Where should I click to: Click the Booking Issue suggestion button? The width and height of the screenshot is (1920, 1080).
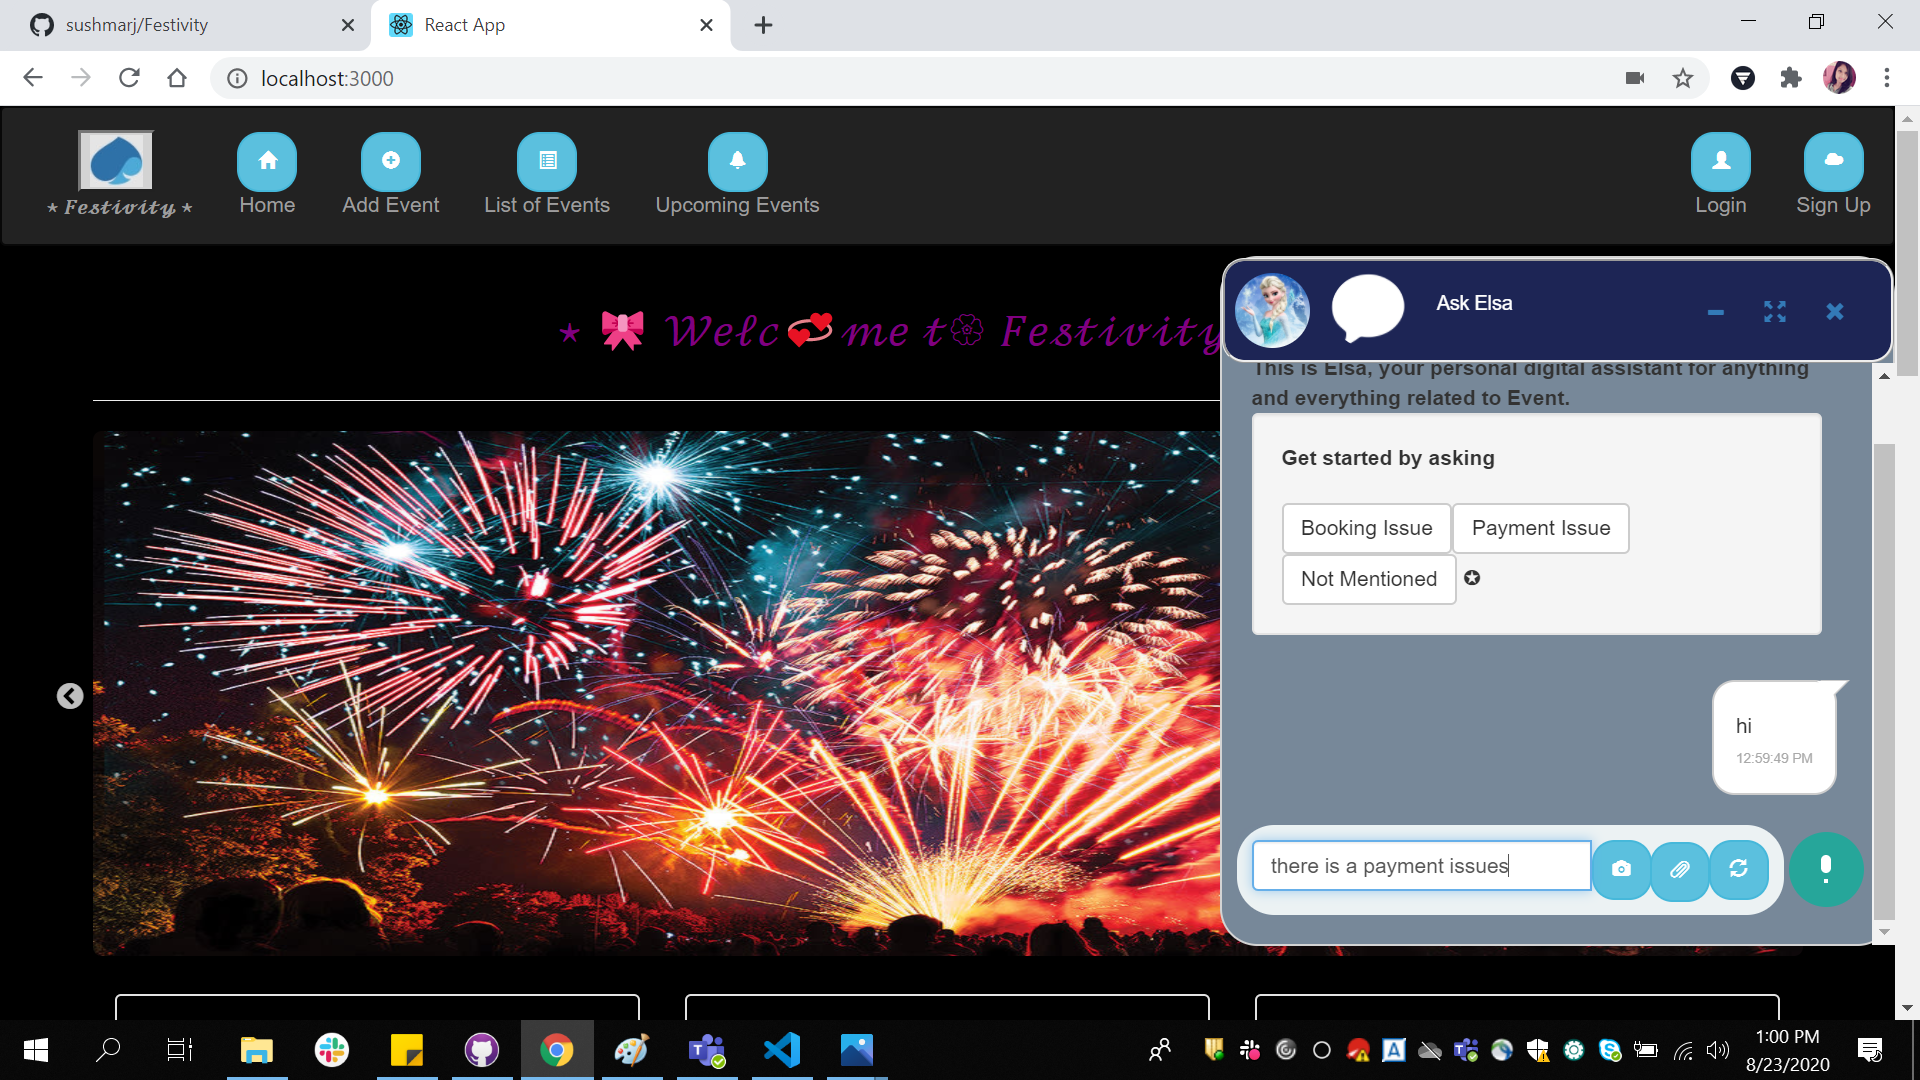click(x=1366, y=528)
